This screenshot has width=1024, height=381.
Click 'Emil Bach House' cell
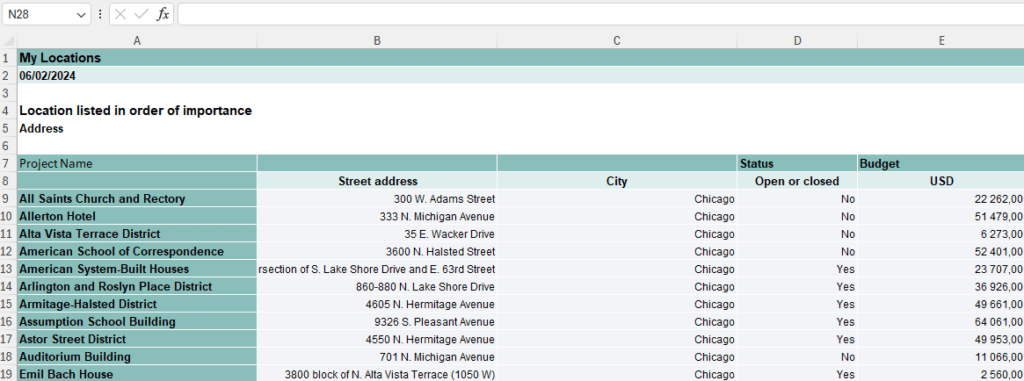[137, 374]
